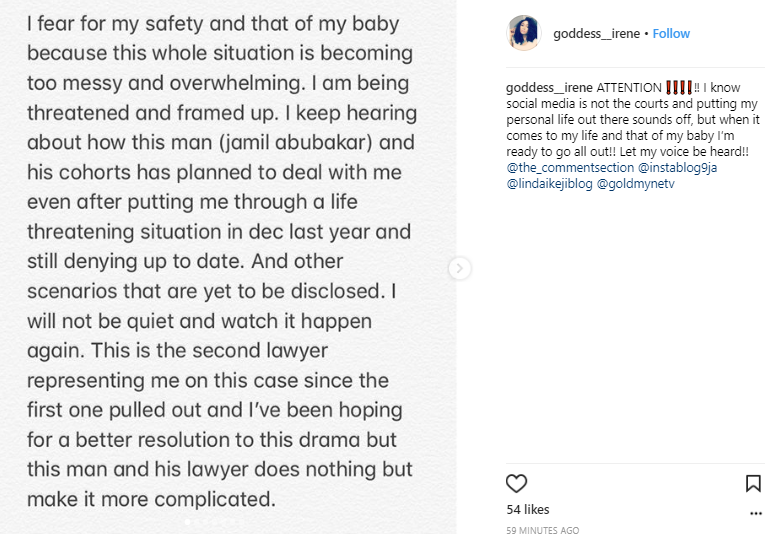Viewport: 780px width, 534px height.
Task: Visit the @the_commentsection mention
Action: pyautogui.click(x=568, y=167)
